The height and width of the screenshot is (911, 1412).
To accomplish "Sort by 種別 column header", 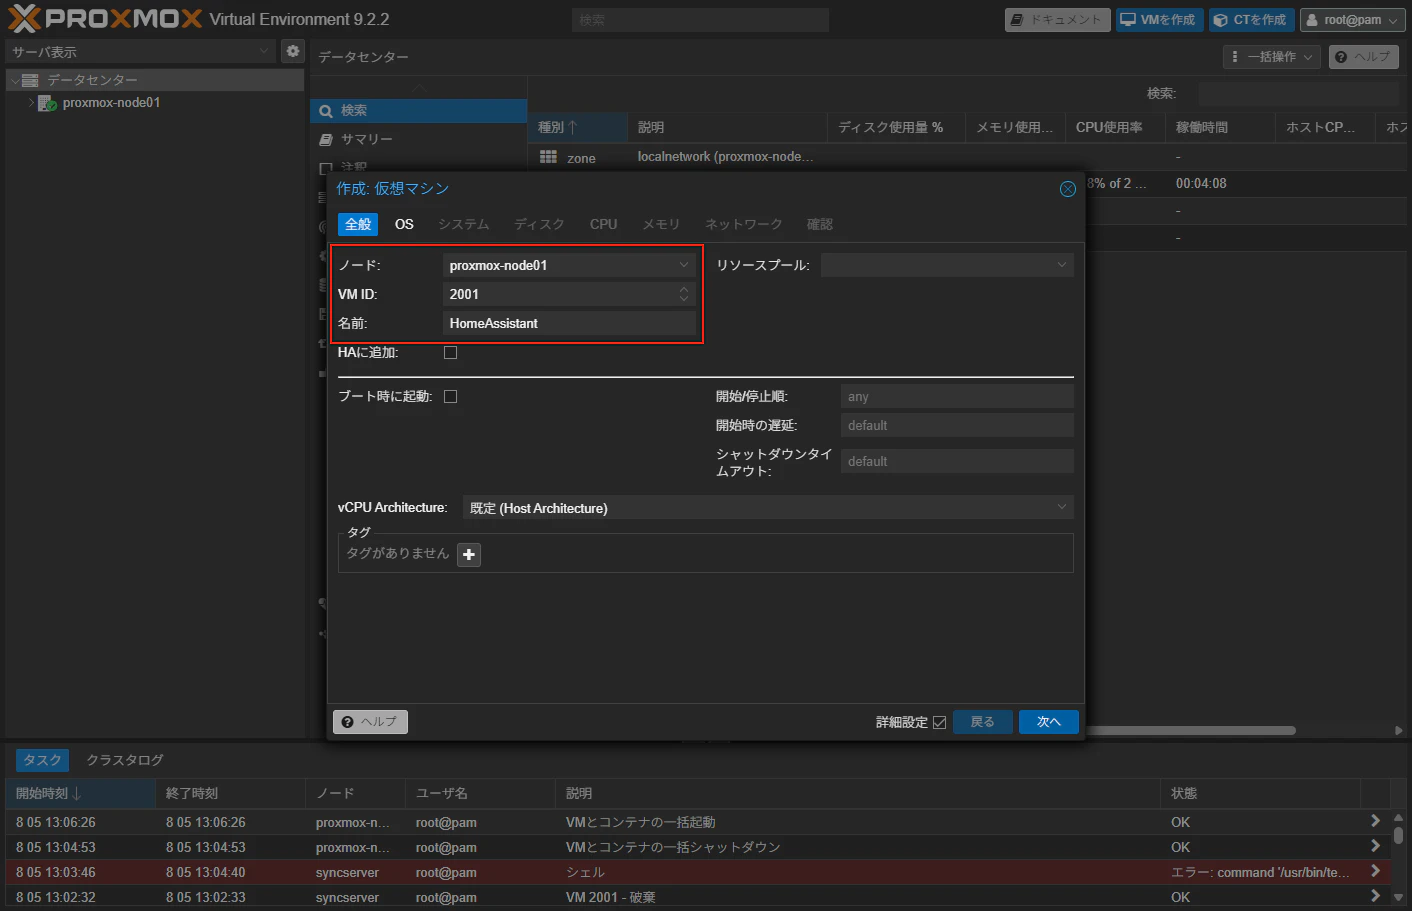I will pyautogui.click(x=577, y=127).
